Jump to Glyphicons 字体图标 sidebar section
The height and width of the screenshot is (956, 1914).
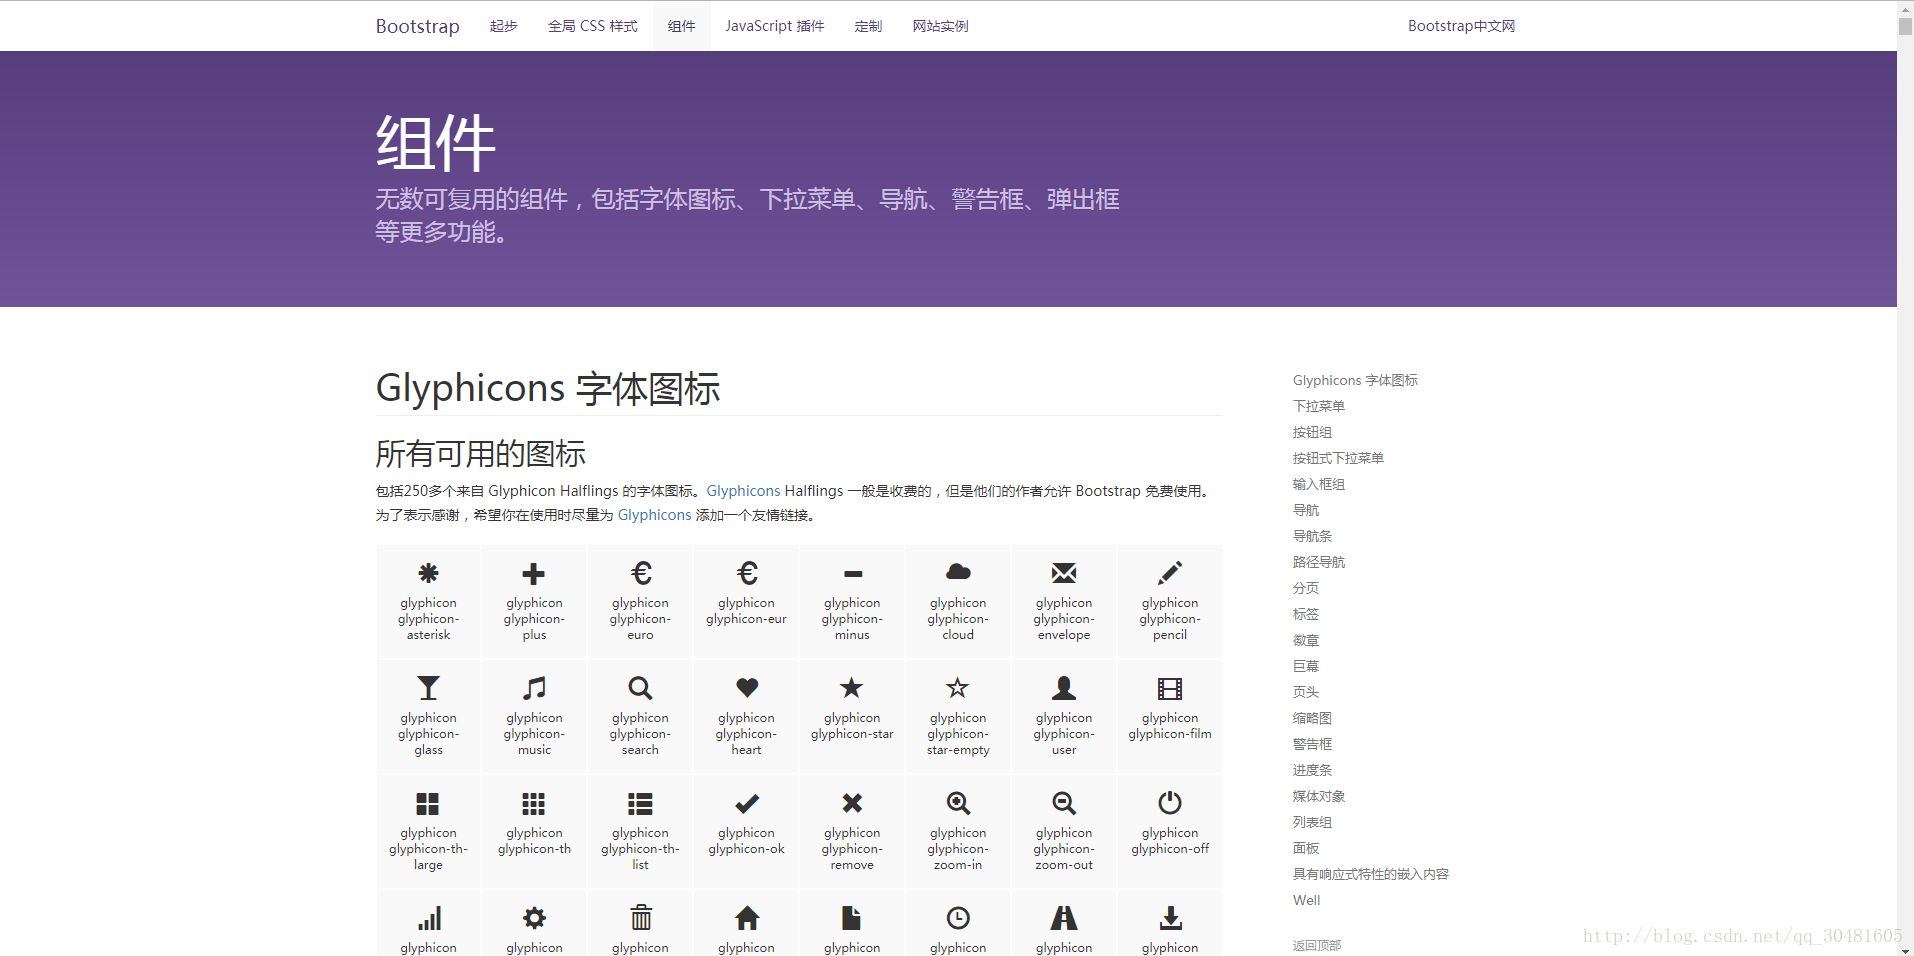pyautogui.click(x=1355, y=380)
